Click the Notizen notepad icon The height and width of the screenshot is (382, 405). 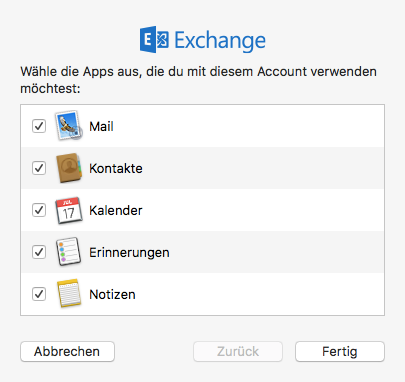pos(69,294)
